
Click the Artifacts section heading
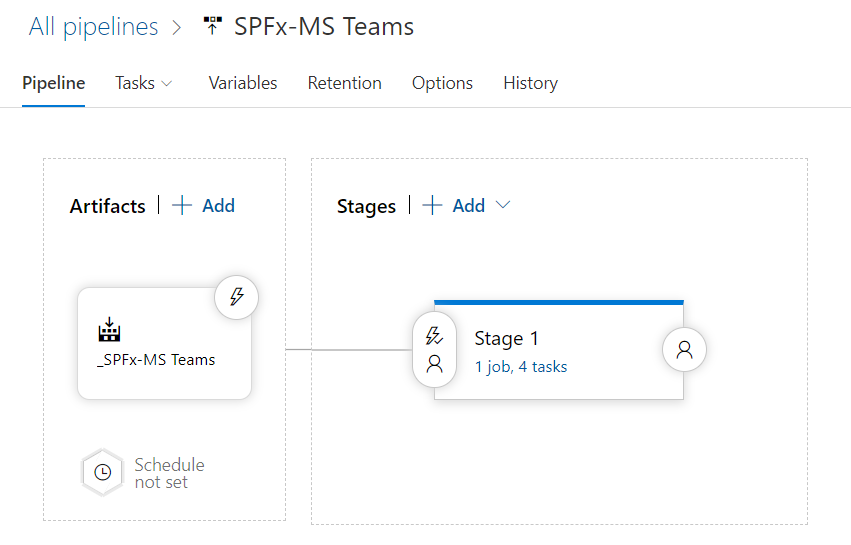pyautogui.click(x=107, y=206)
